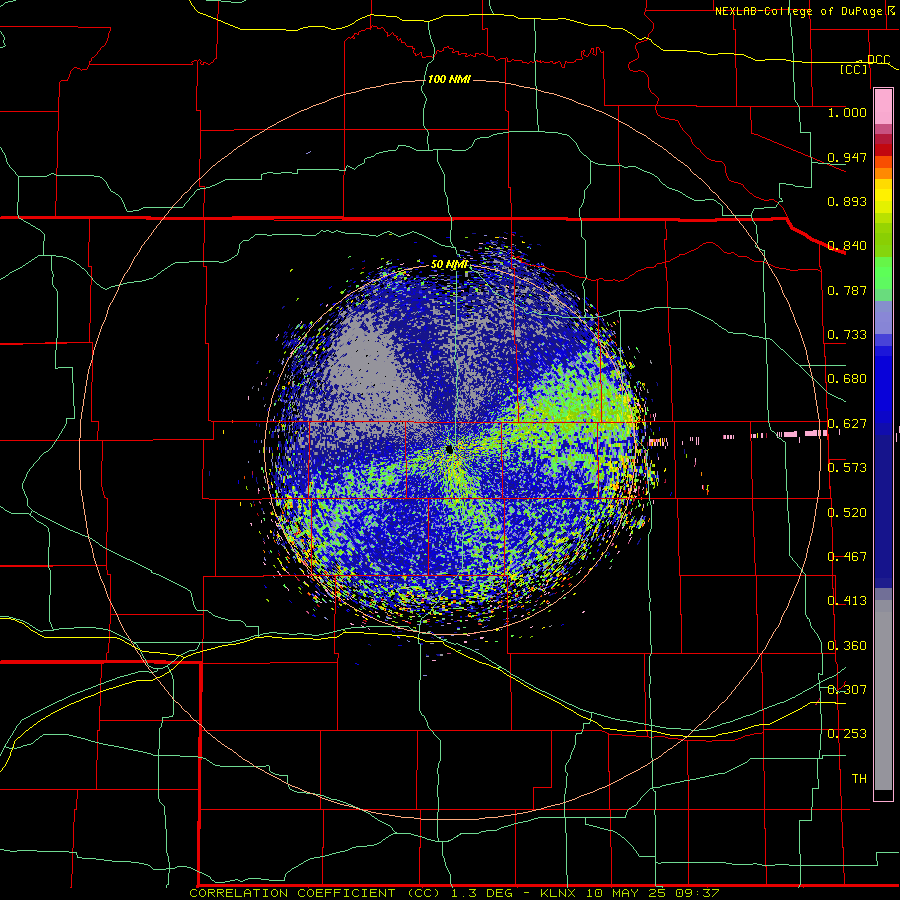Pick the pink segment at color bar top
900x900 pixels.
[883, 106]
